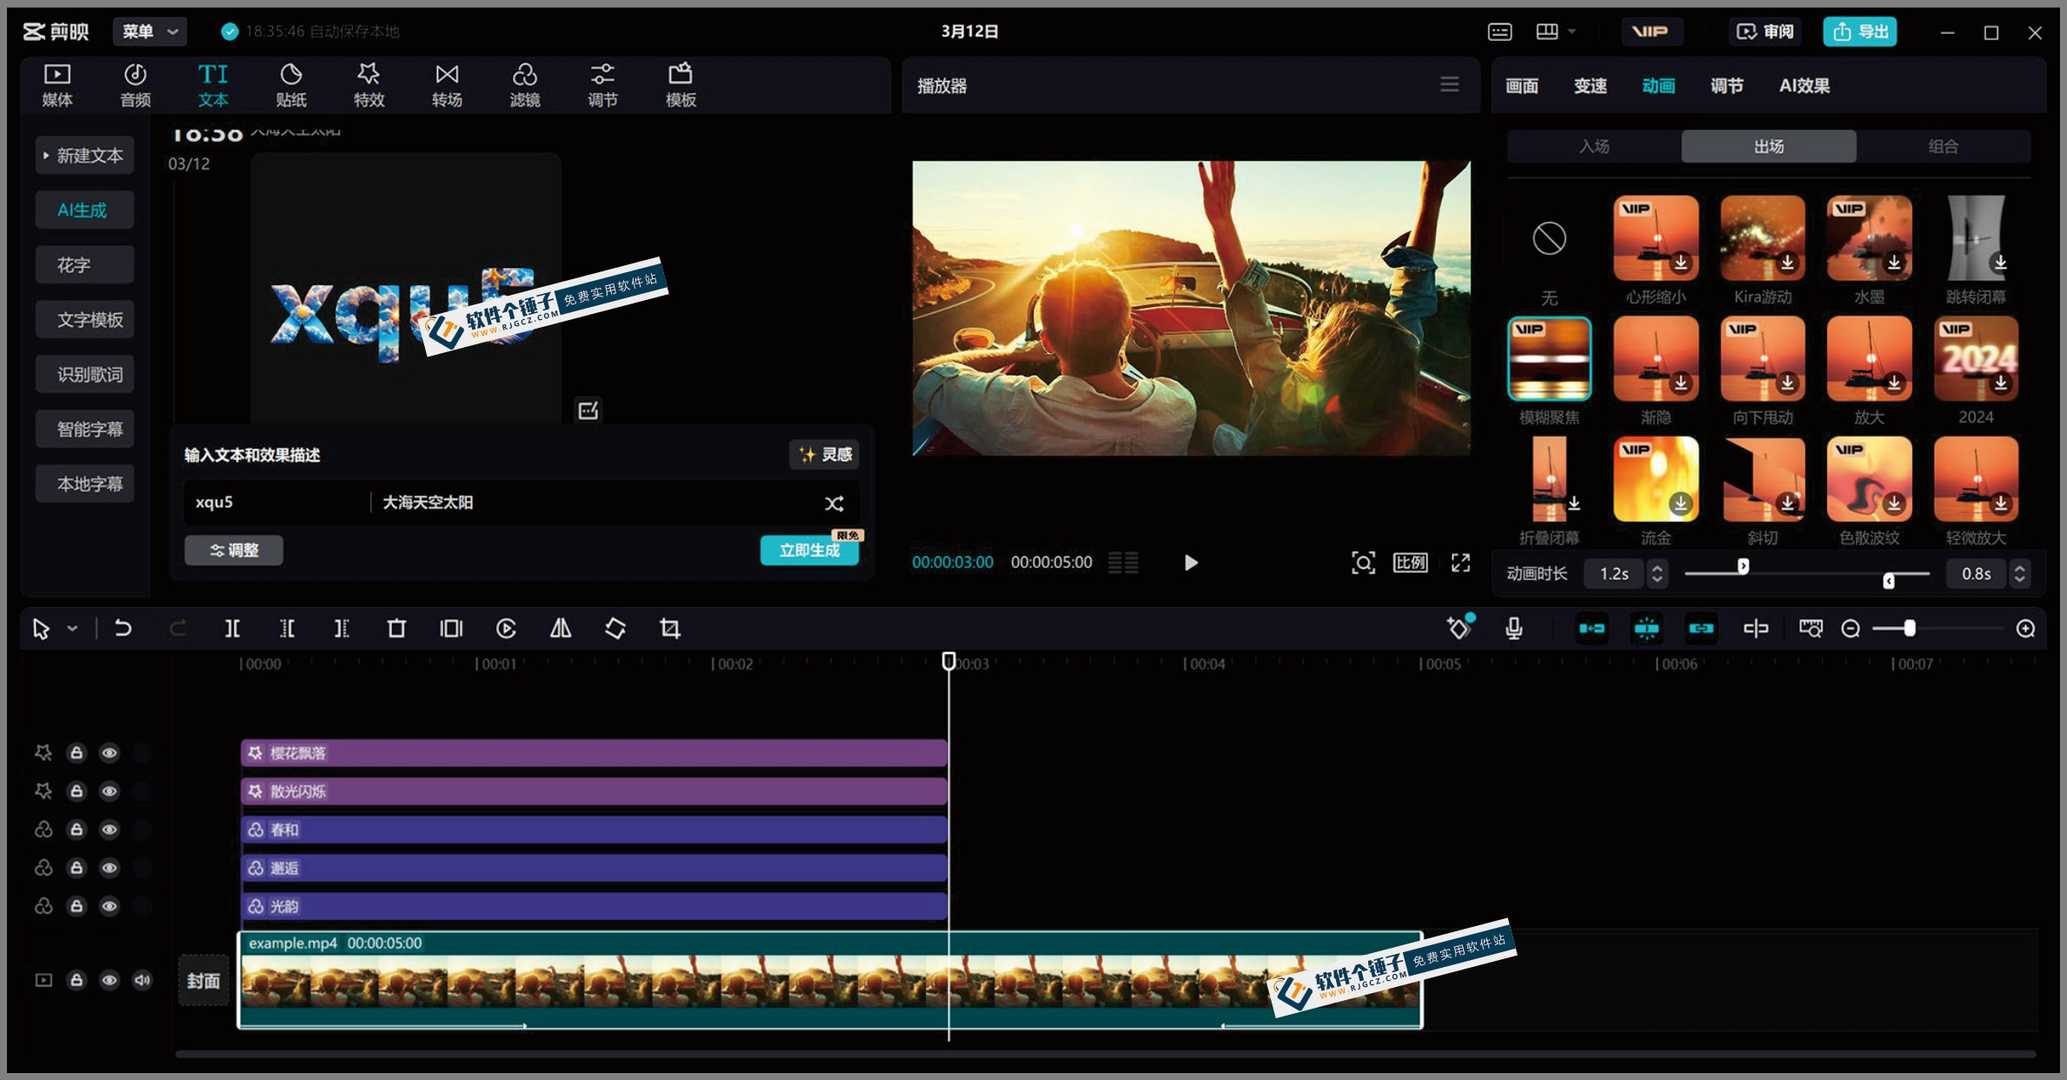Image resolution: width=2067 pixels, height=1080 pixels.
Task: Expand the 新建文本 section
Action: pos(84,155)
